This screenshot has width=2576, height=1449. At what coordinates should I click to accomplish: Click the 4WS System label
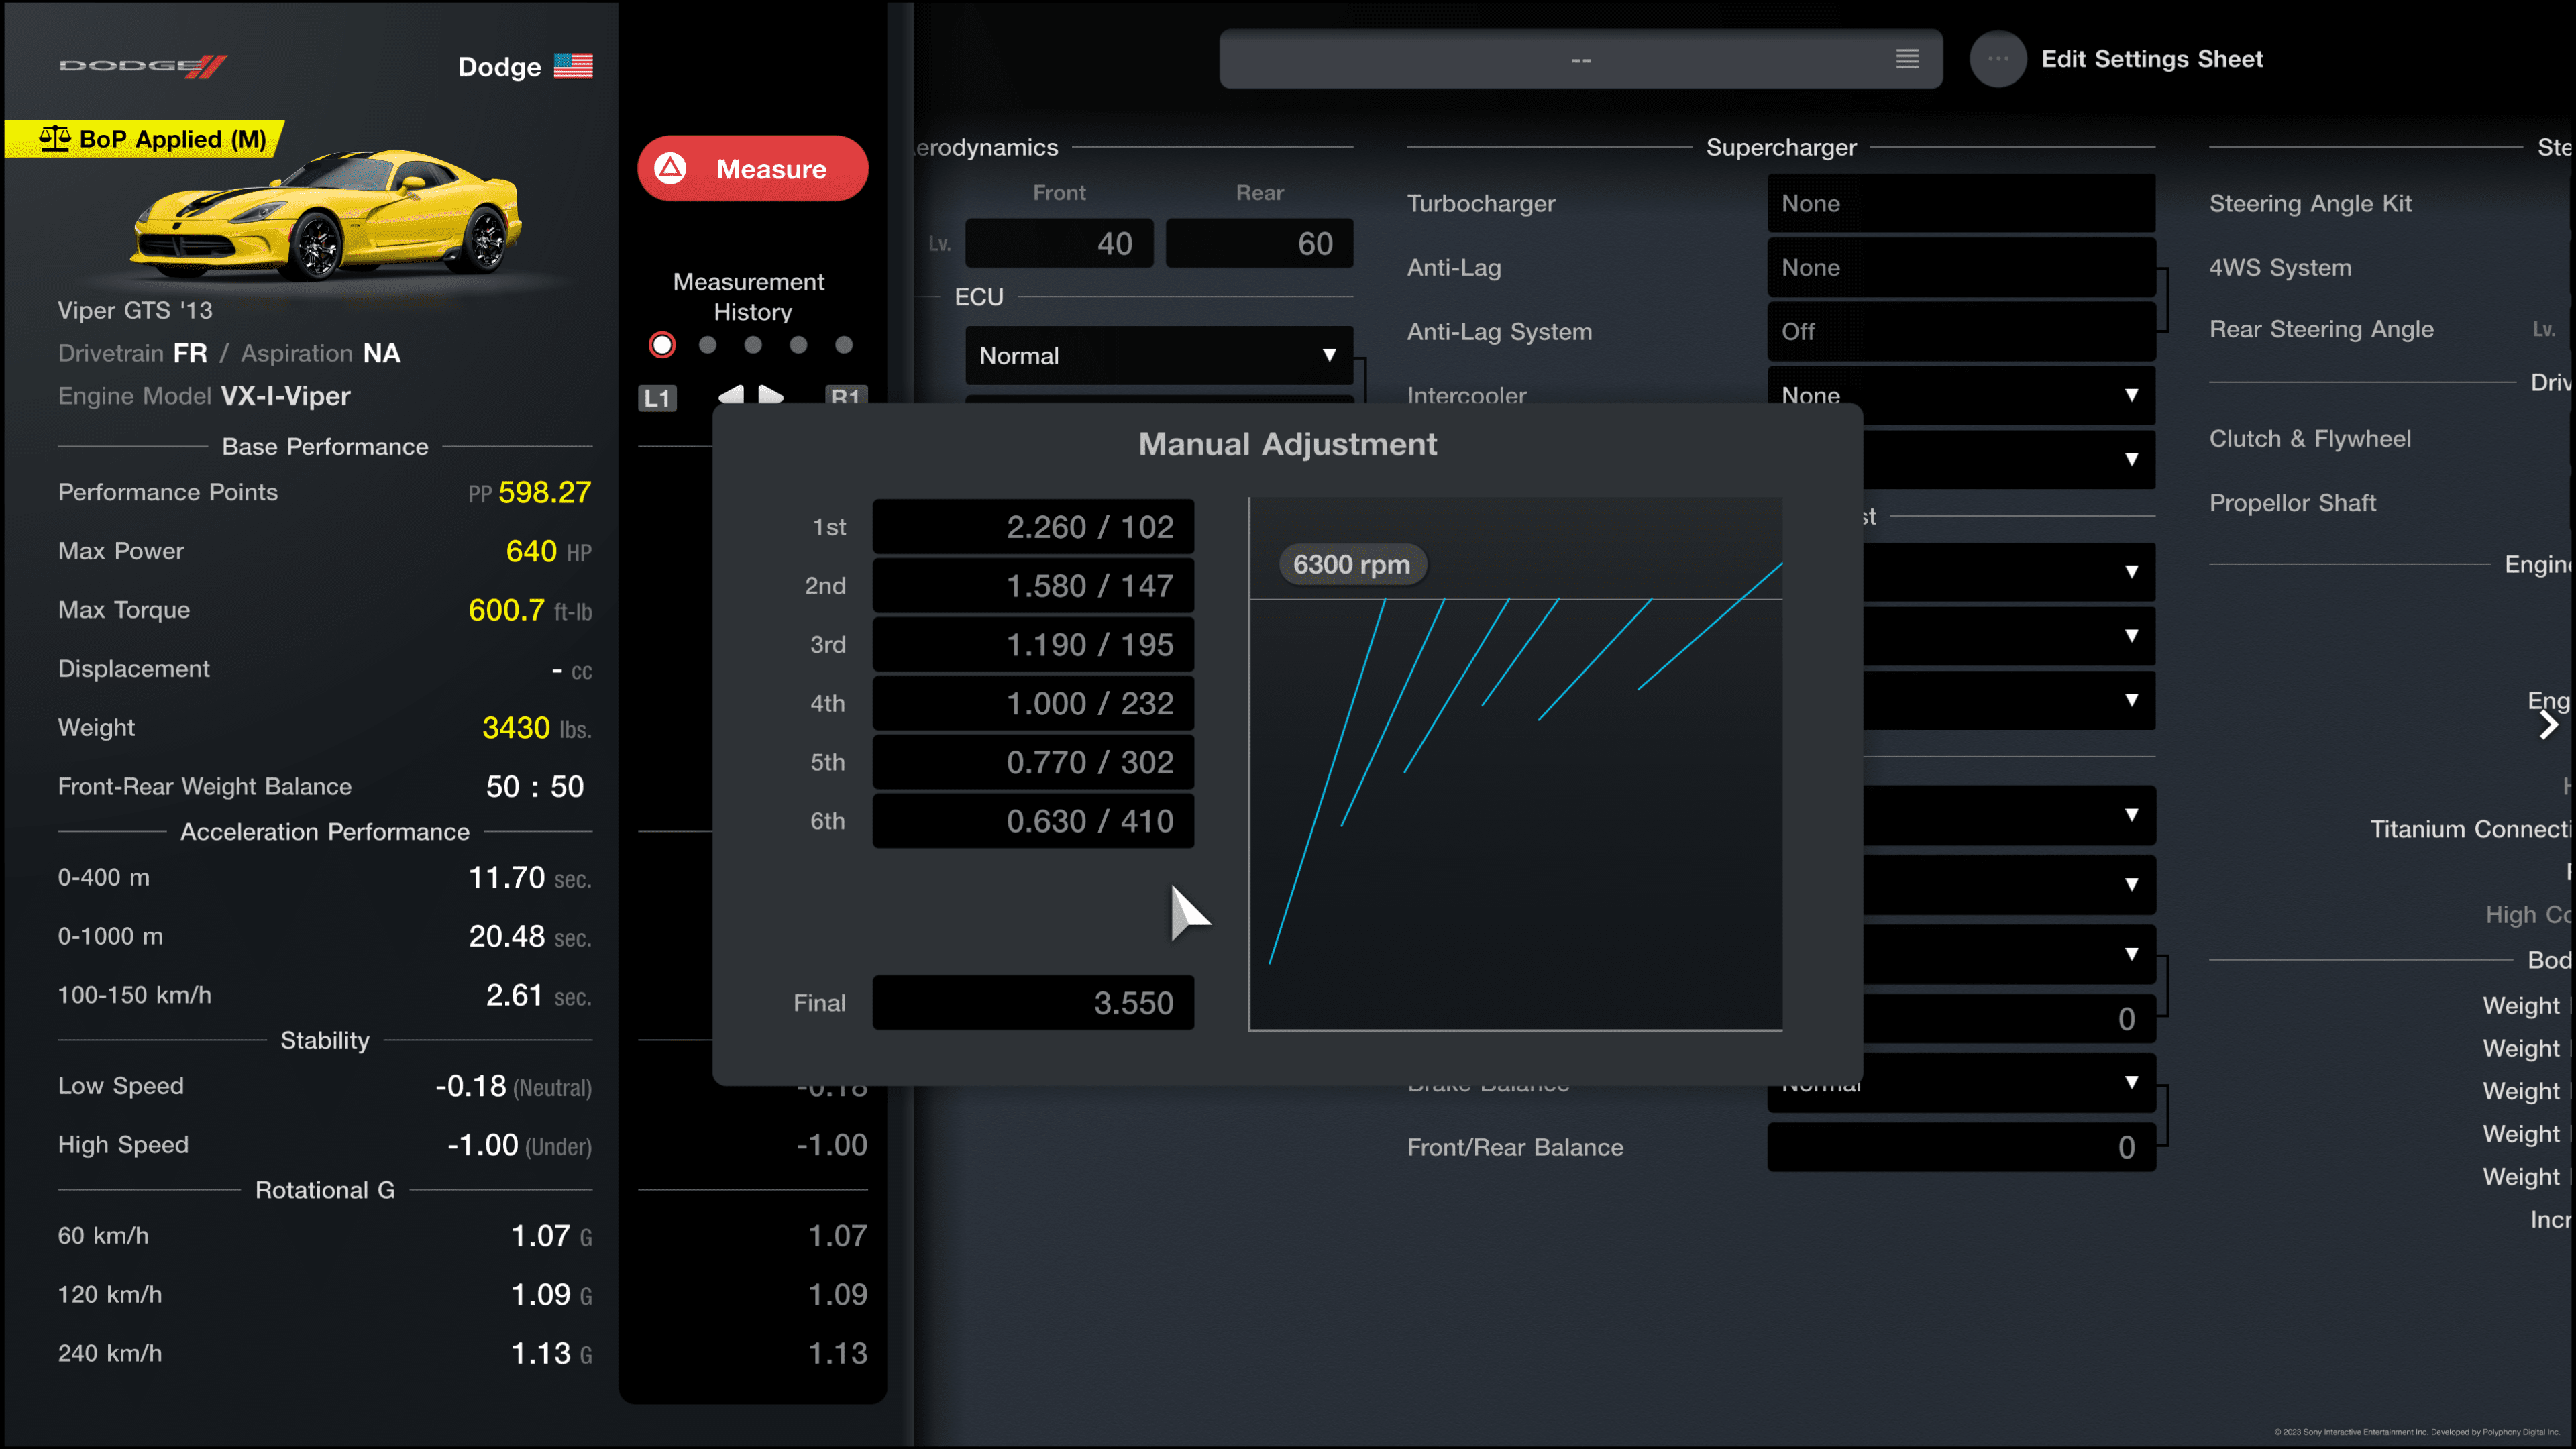click(2280, 268)
